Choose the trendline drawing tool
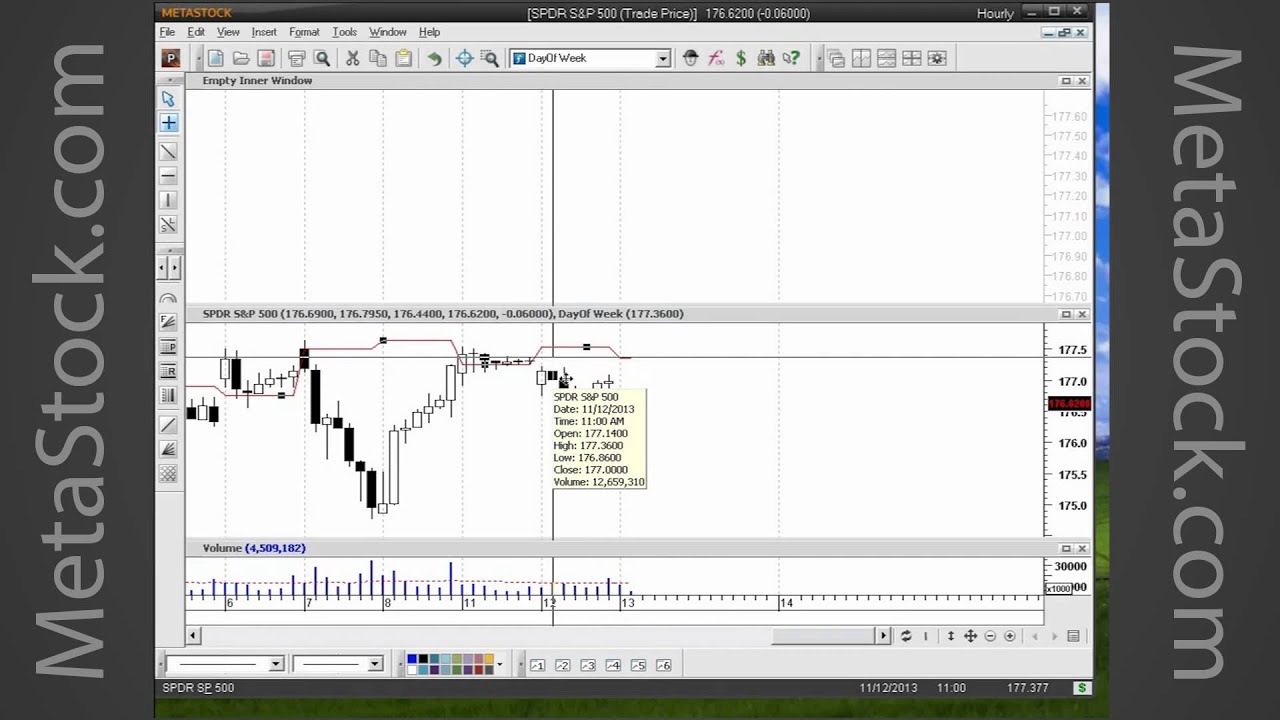 tap(168, 151)
